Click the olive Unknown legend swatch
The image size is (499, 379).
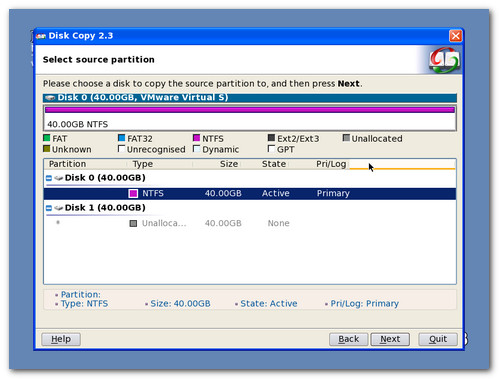(47, 149)
